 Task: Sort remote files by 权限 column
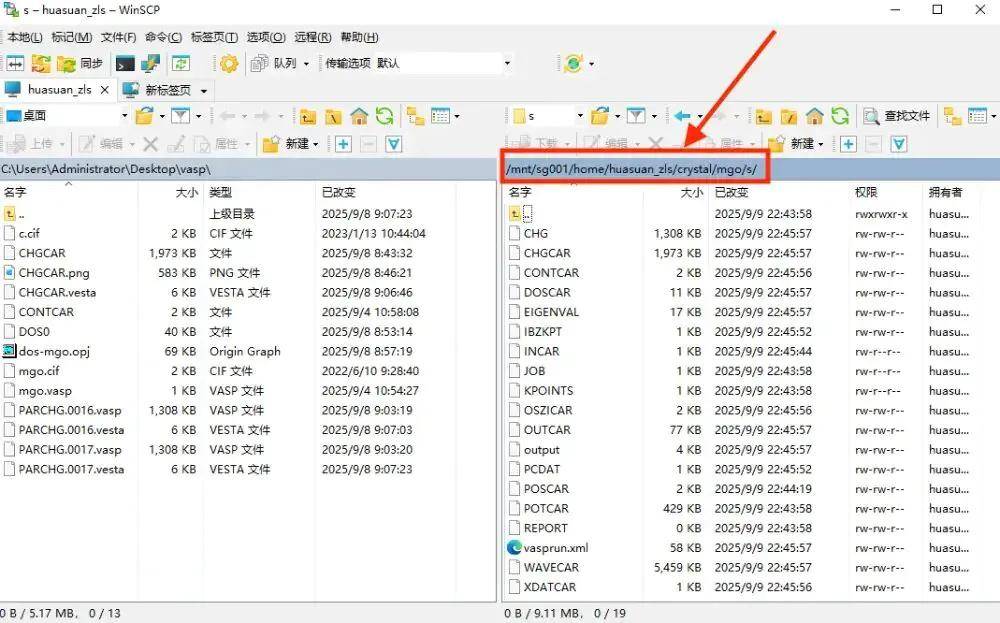click(865, 192)
